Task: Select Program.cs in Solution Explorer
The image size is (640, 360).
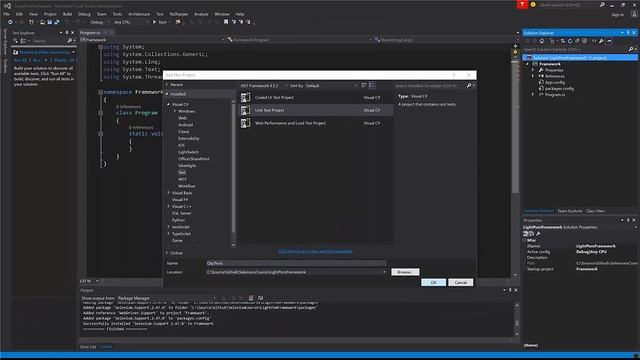Action: tap(555, 95)
